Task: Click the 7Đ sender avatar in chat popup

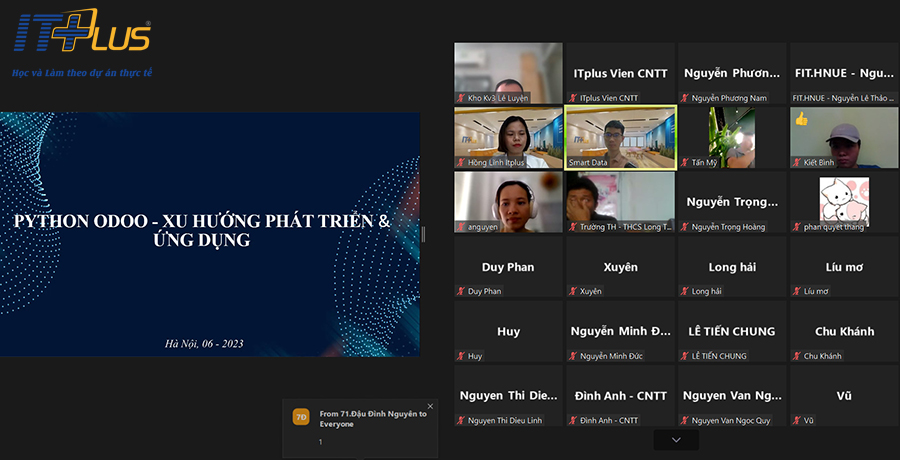Action: coord(300,417)
